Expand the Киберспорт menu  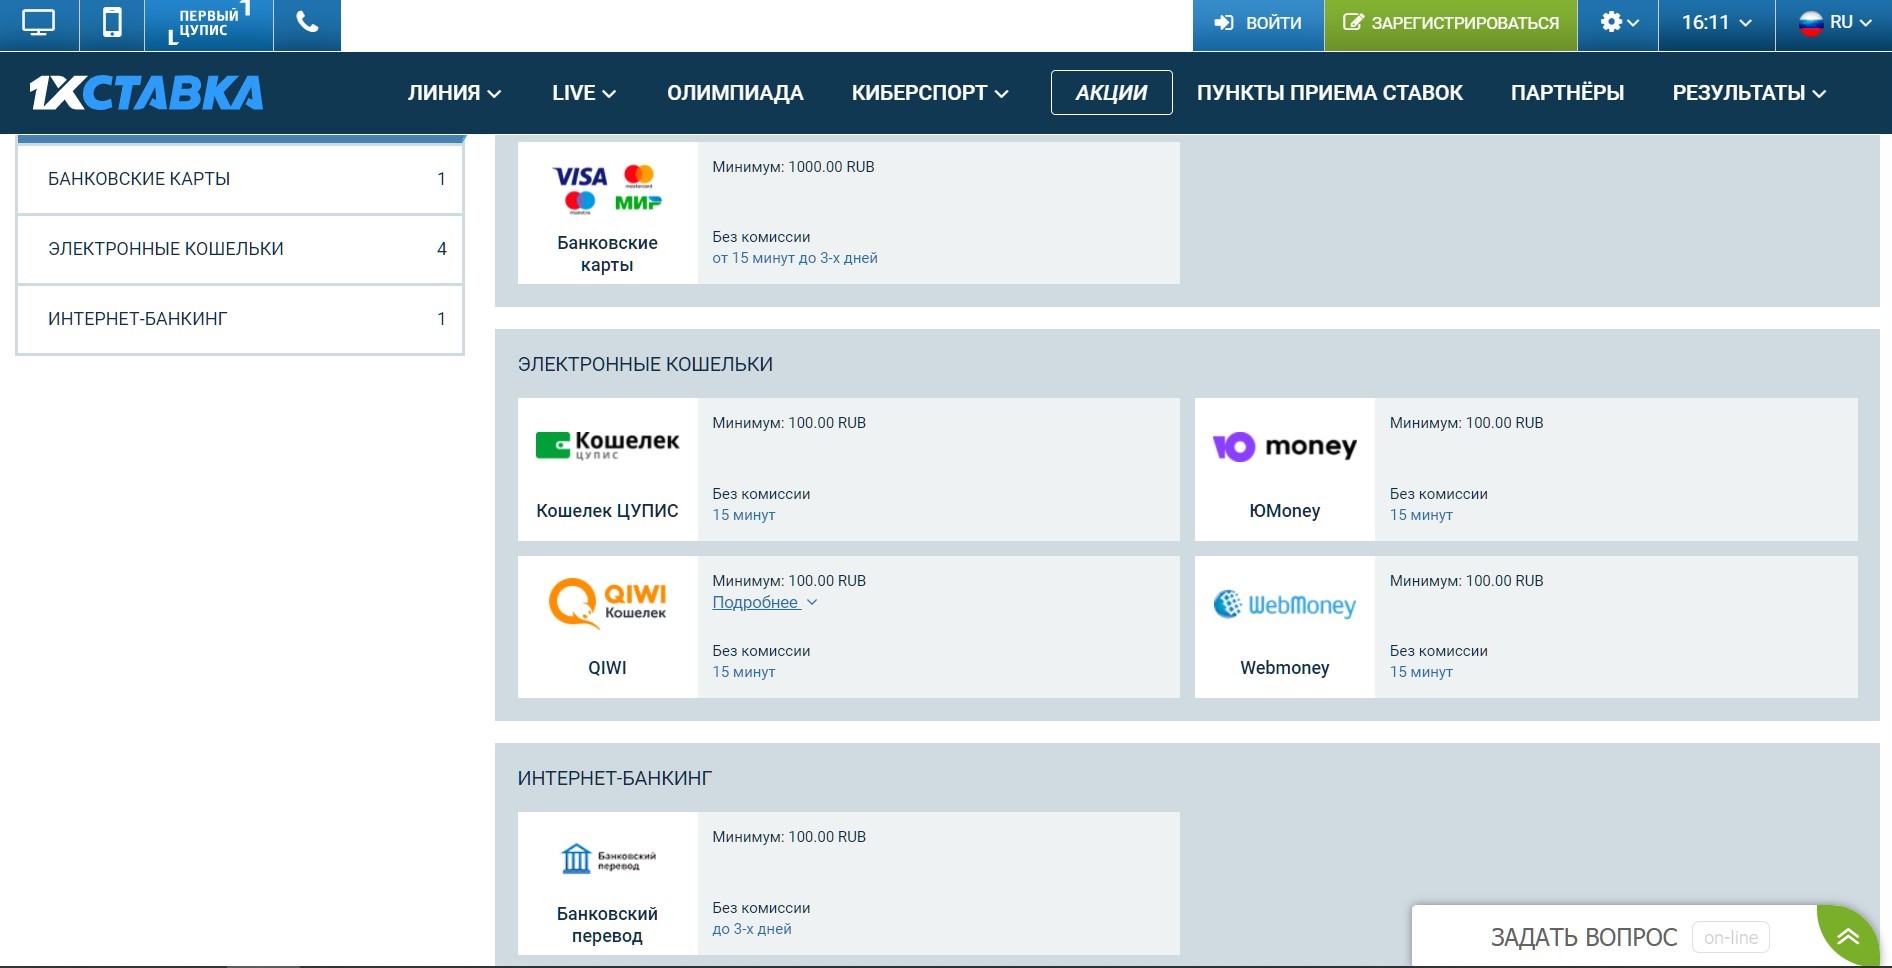(x=930, y=93)
